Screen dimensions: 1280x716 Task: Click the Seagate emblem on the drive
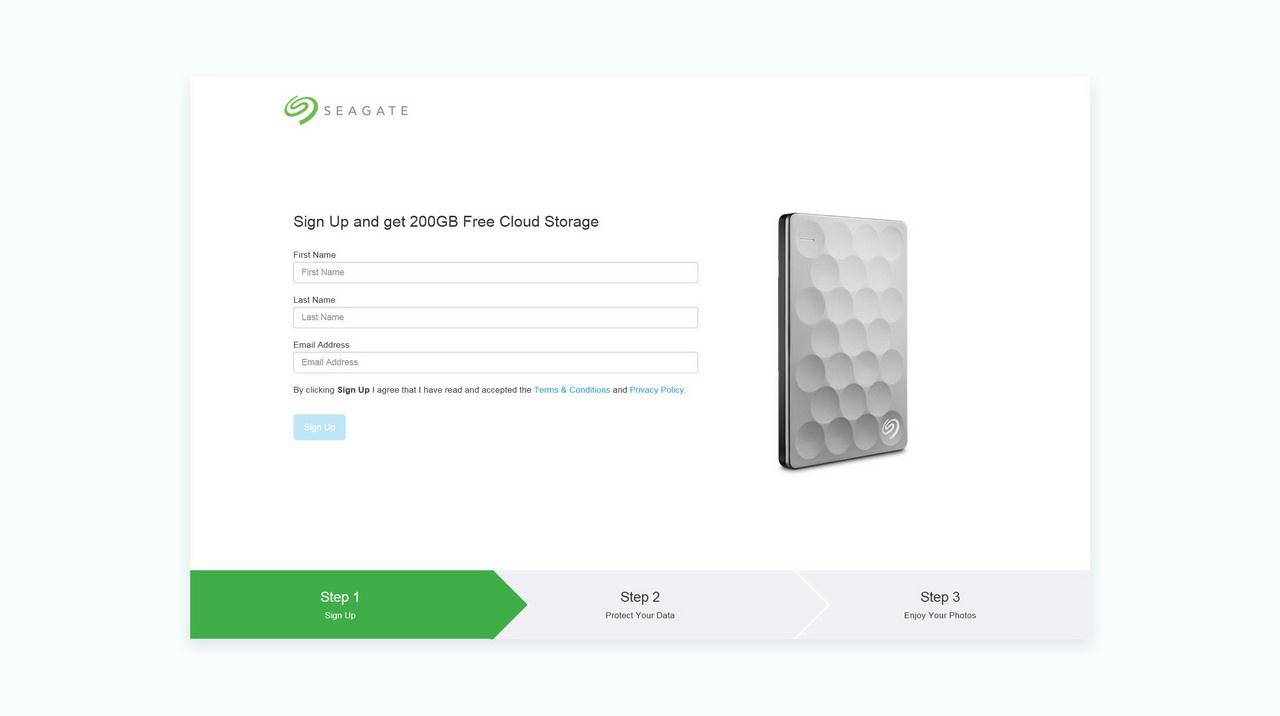(890, 428)
